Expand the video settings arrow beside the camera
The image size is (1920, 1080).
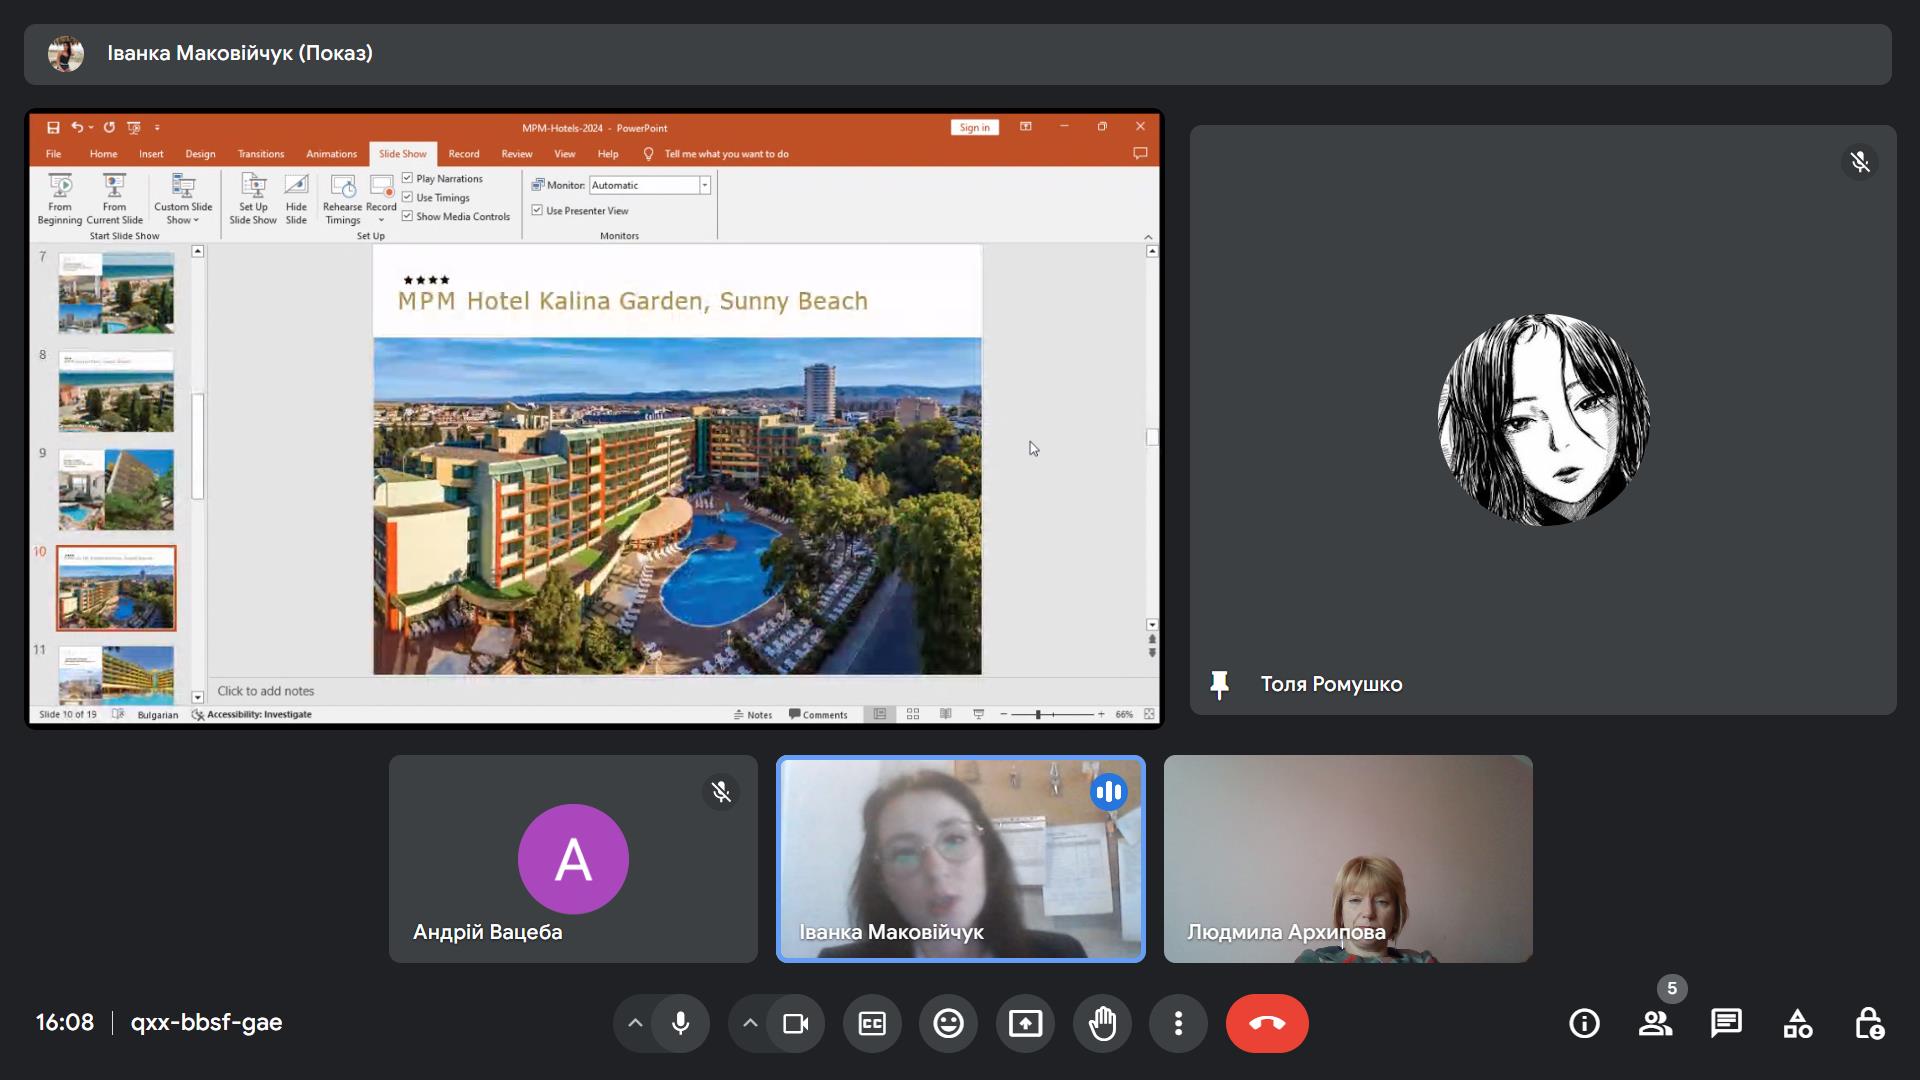[750, 1023]
